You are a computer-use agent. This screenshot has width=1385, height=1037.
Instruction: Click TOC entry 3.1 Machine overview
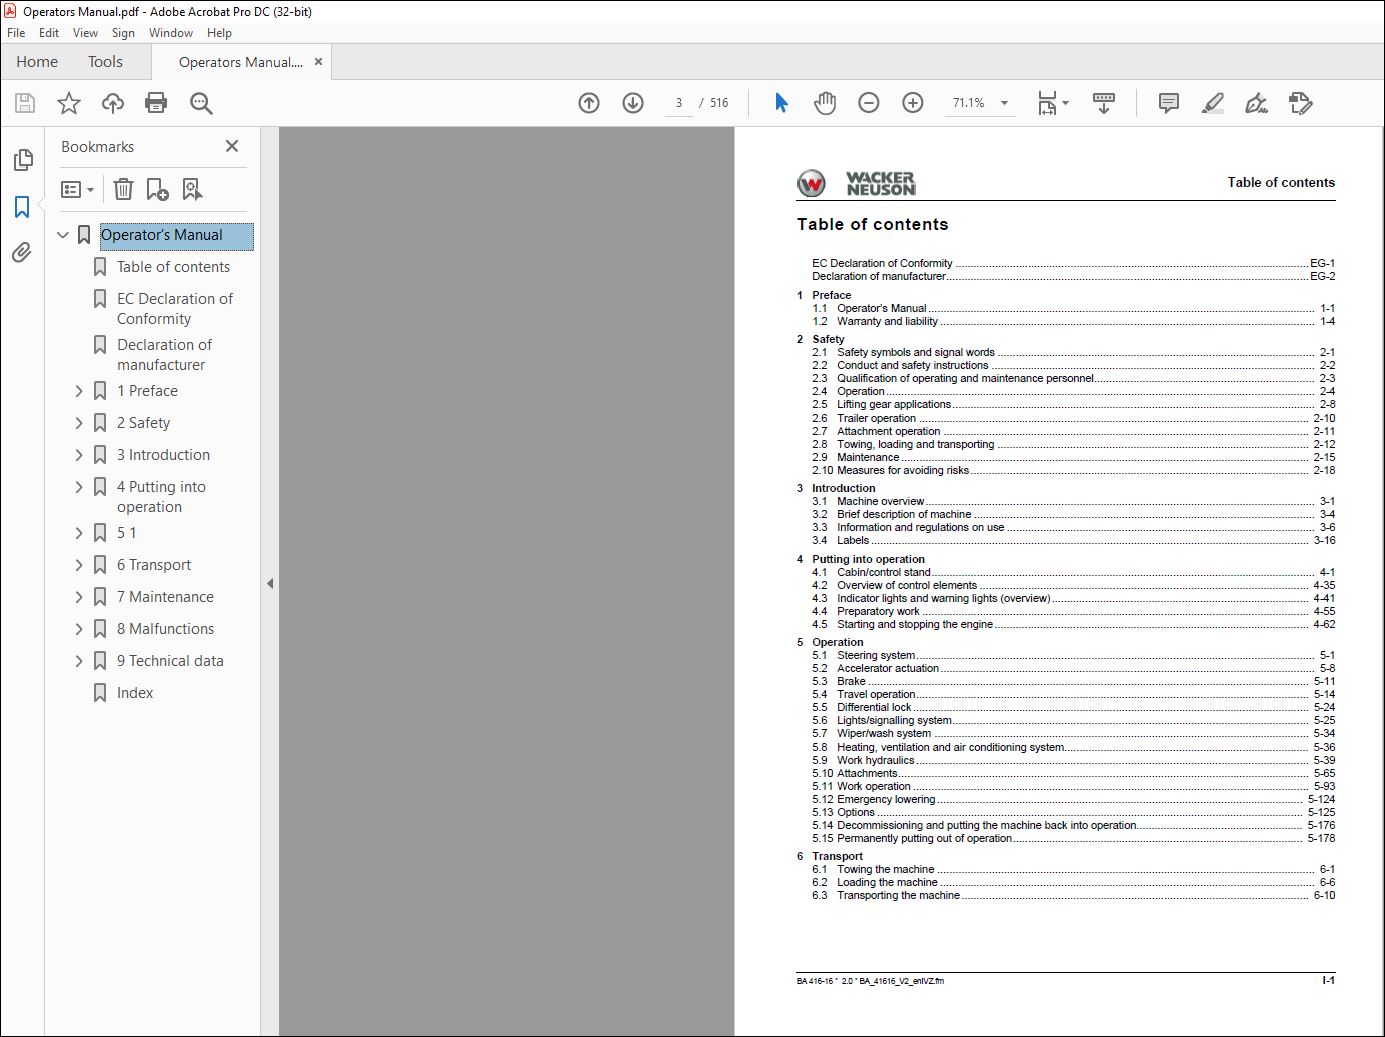pos(1073,501)
